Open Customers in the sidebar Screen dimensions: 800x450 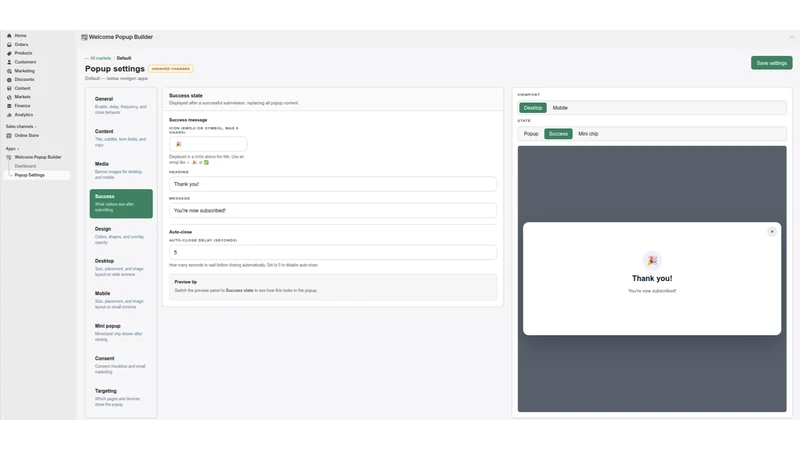coord(25,62)
